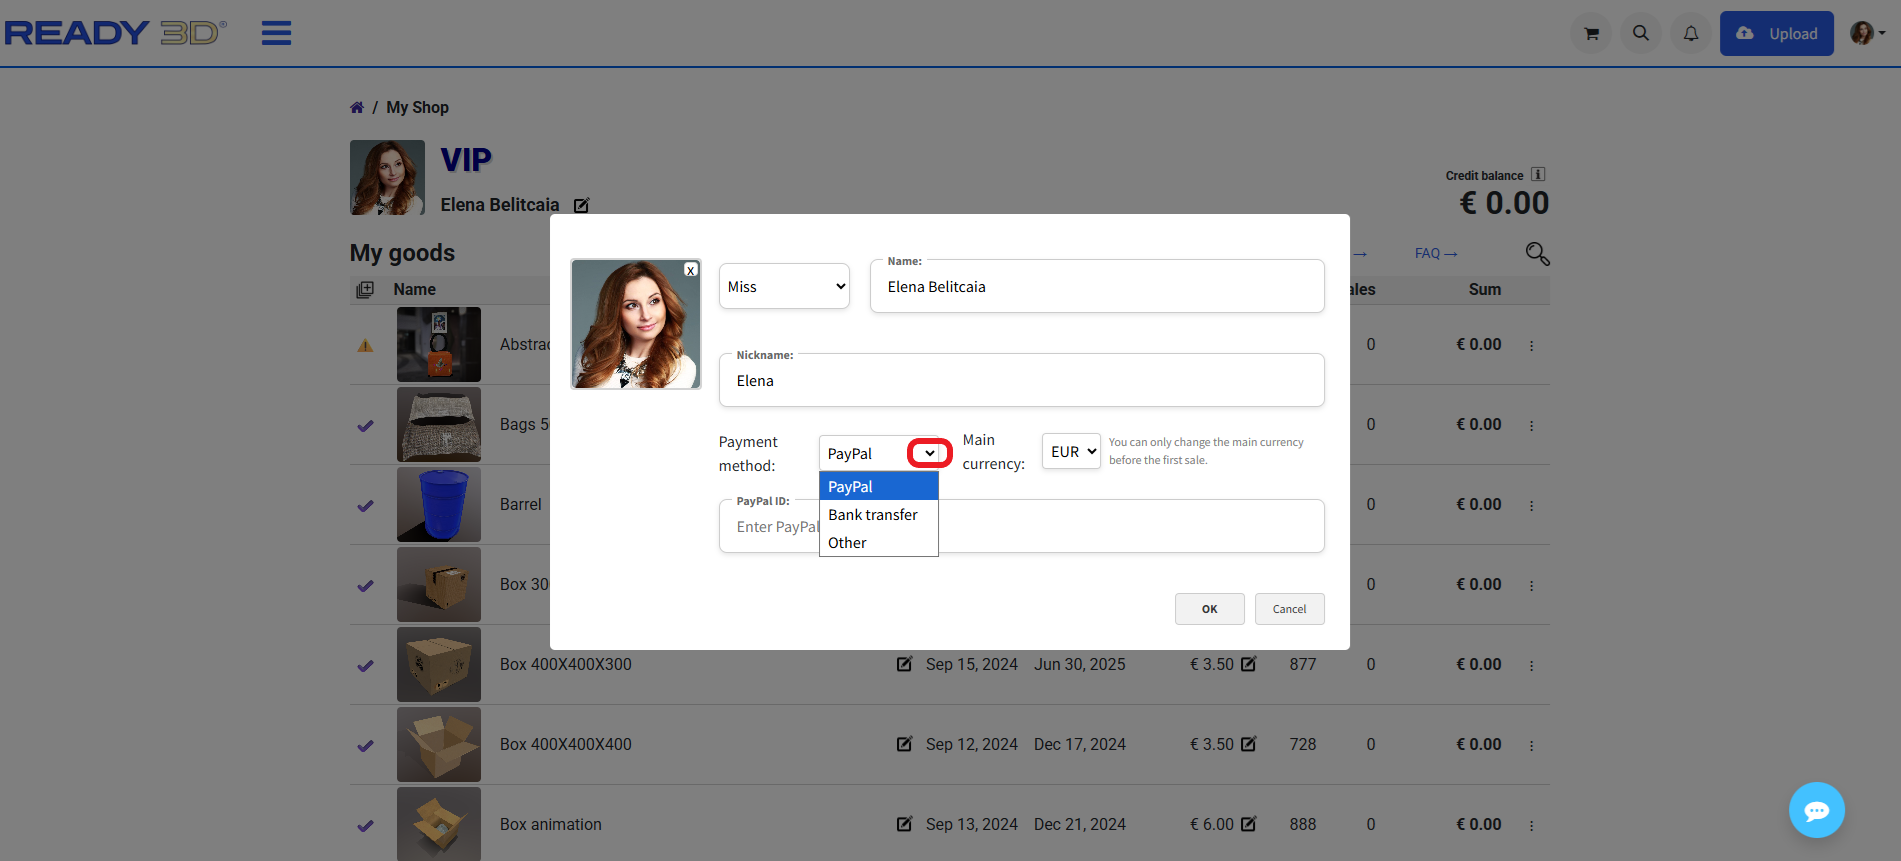Click the Name input field
This screenshot has width=1901, height=861.
point(1097,286)
